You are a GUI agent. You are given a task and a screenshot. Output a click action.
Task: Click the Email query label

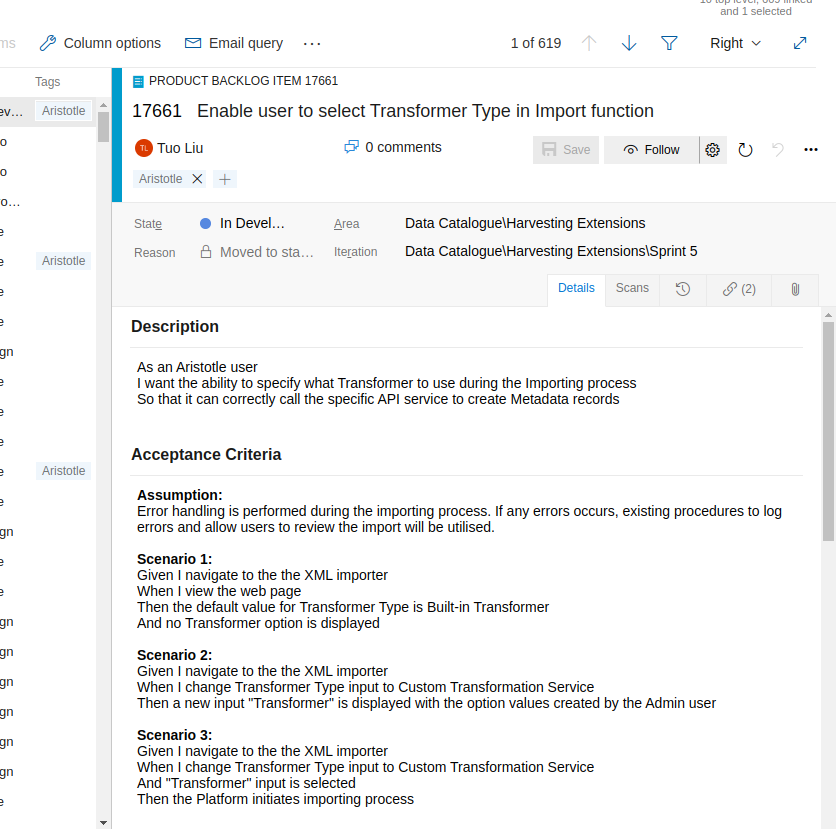click(246, 43)
